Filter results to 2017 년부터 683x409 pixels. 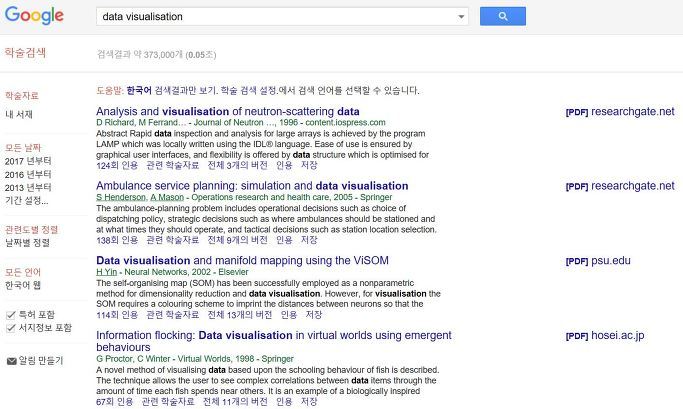click(x=28, y=161)
